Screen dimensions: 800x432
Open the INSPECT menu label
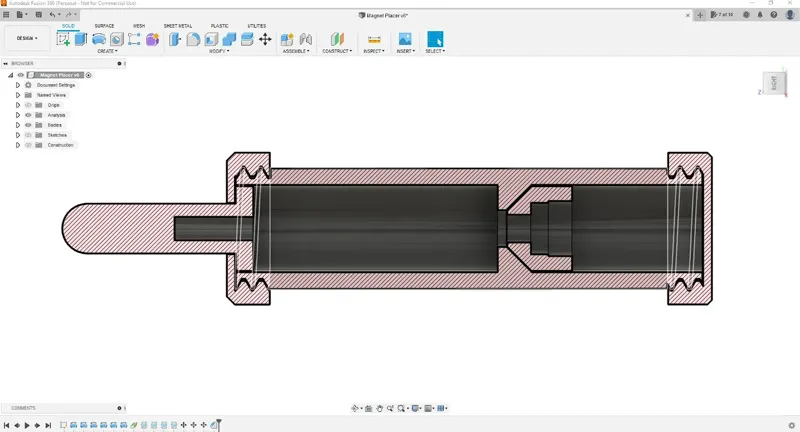coord(374,51)
